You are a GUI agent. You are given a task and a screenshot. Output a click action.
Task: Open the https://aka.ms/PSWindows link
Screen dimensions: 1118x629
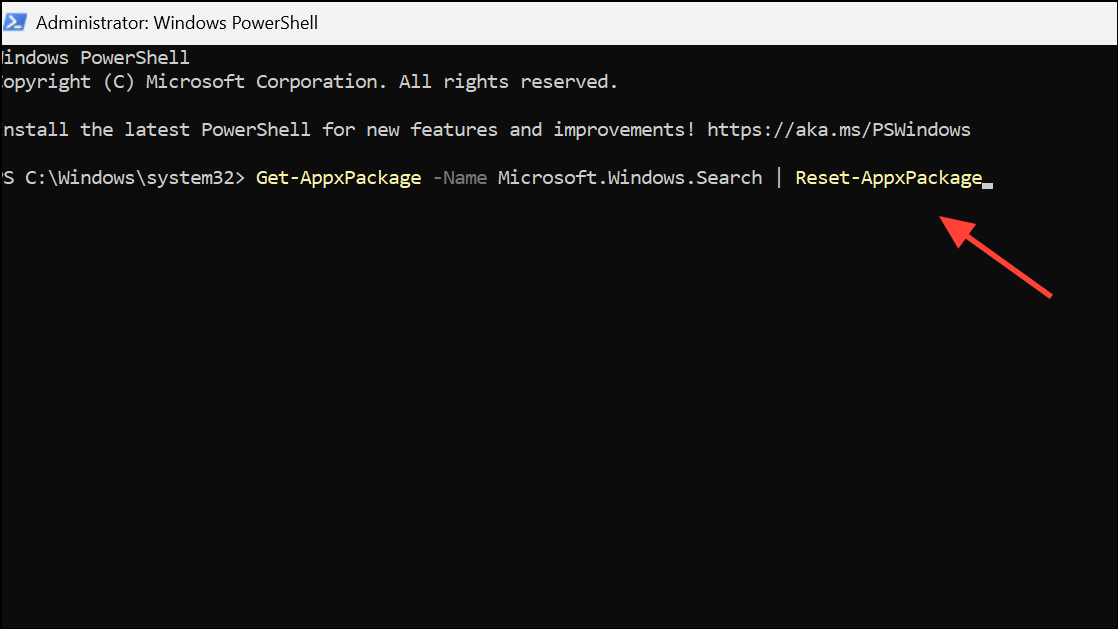(838, 129)
